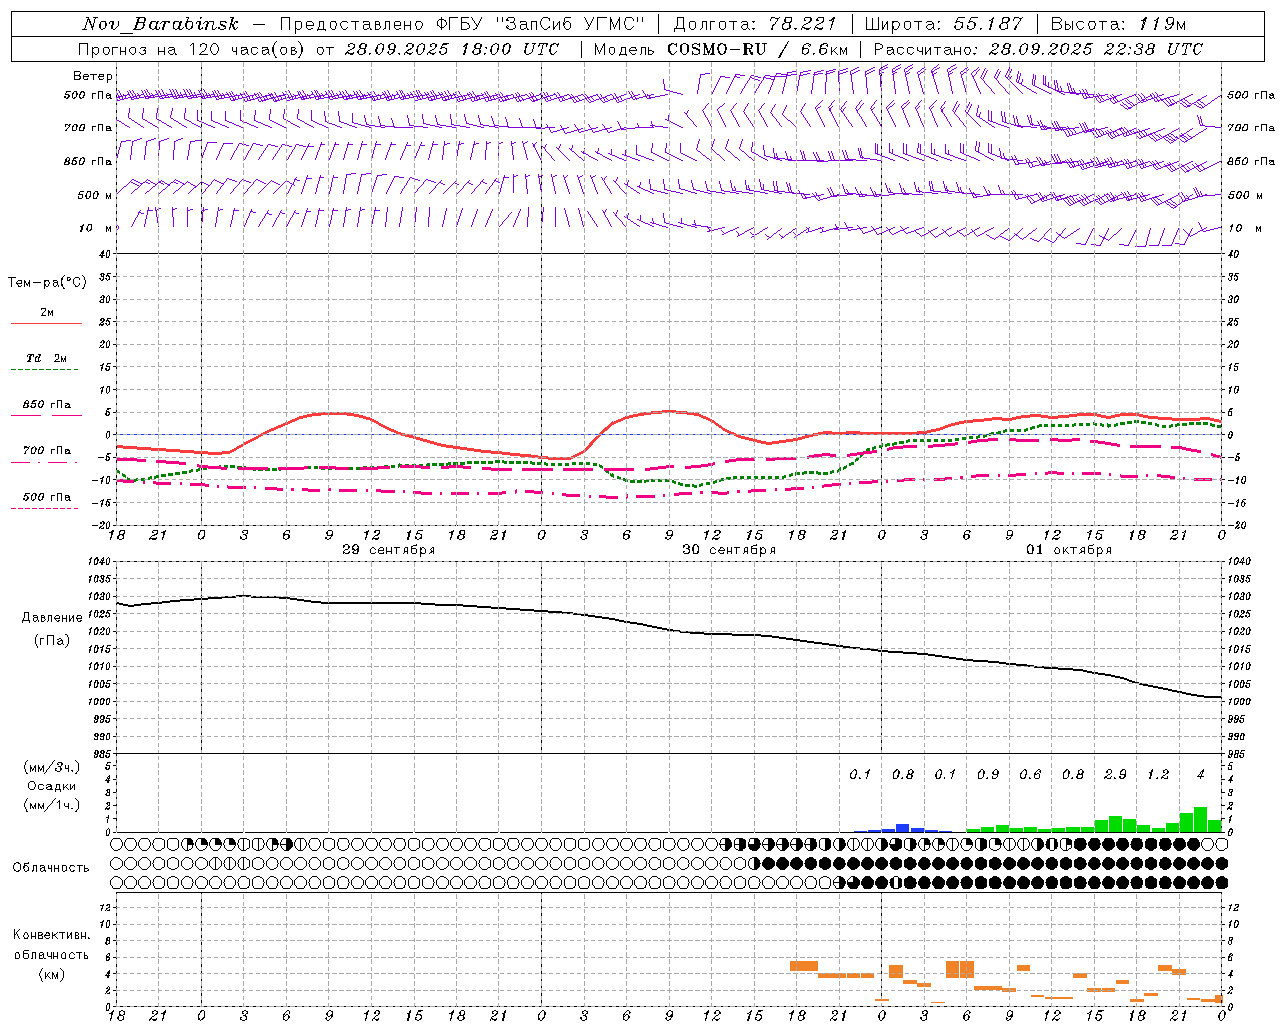Click the '700 гПа' temperature legend label
The width and height of the screenshot is (1280, 1024).
(x=46, y=451)
